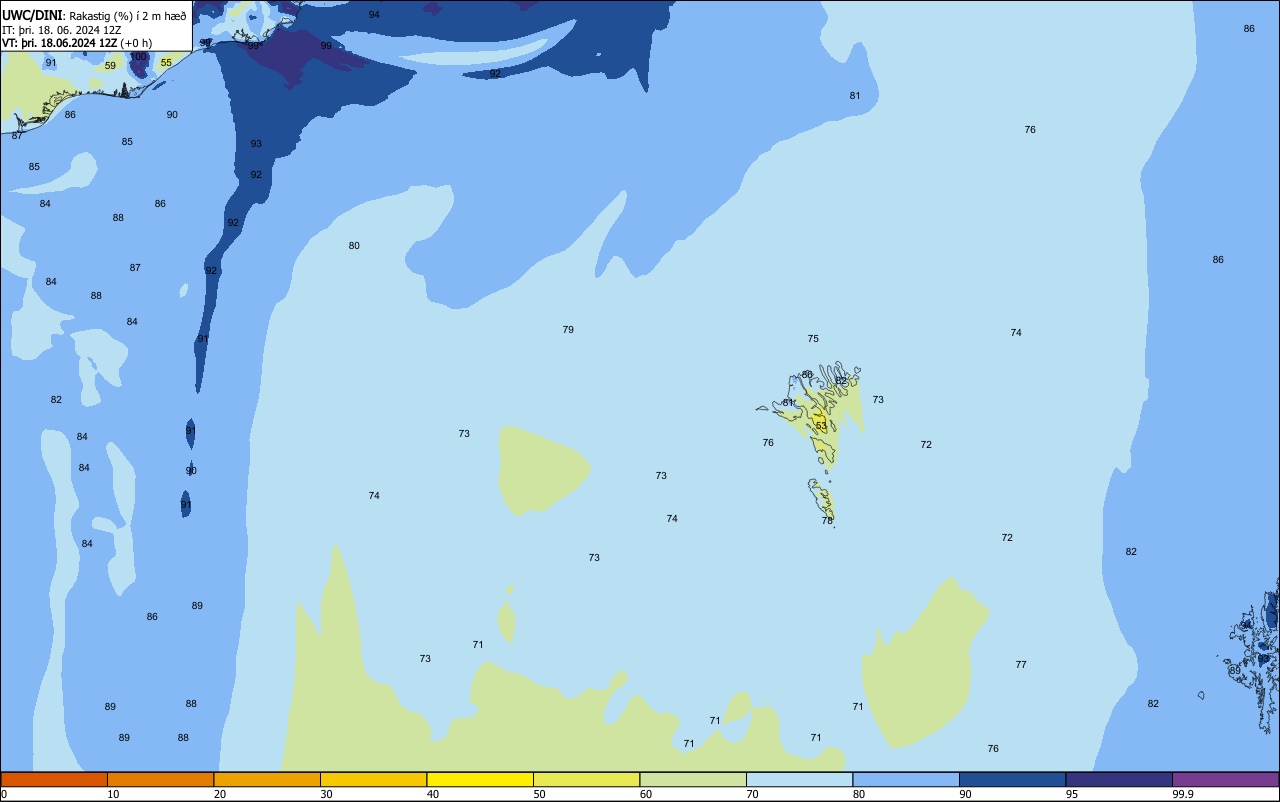Click the orange 10–20 legend swatch

(160, 779)
